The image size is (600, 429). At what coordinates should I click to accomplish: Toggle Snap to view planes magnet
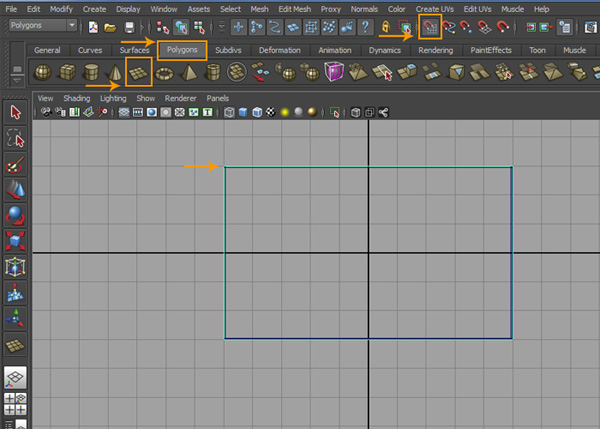pos(484,27)
